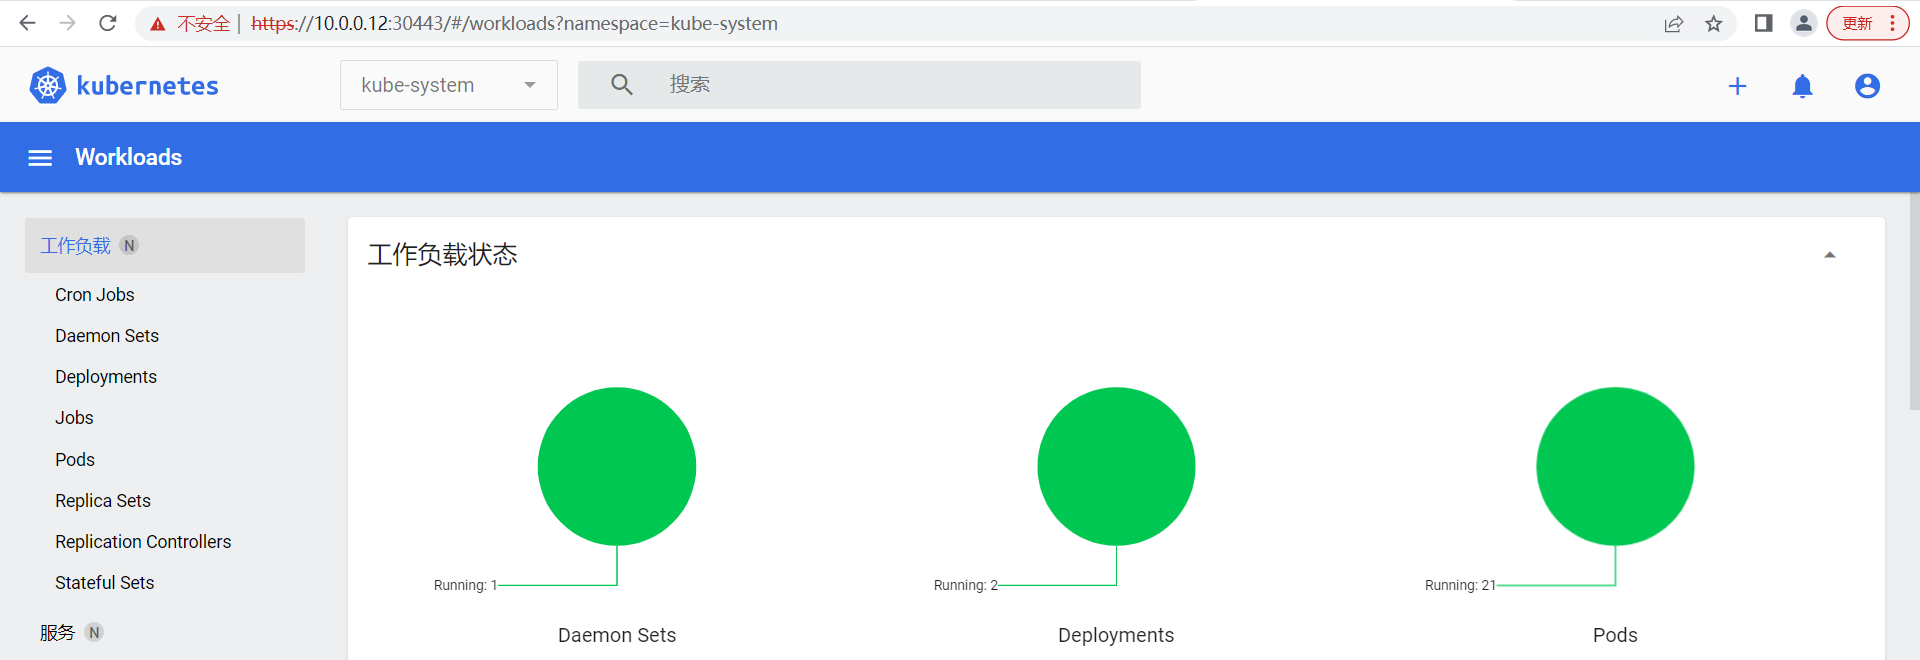Open the browser 更新 menu
1920x660 pixels.
click(1866, 23)
